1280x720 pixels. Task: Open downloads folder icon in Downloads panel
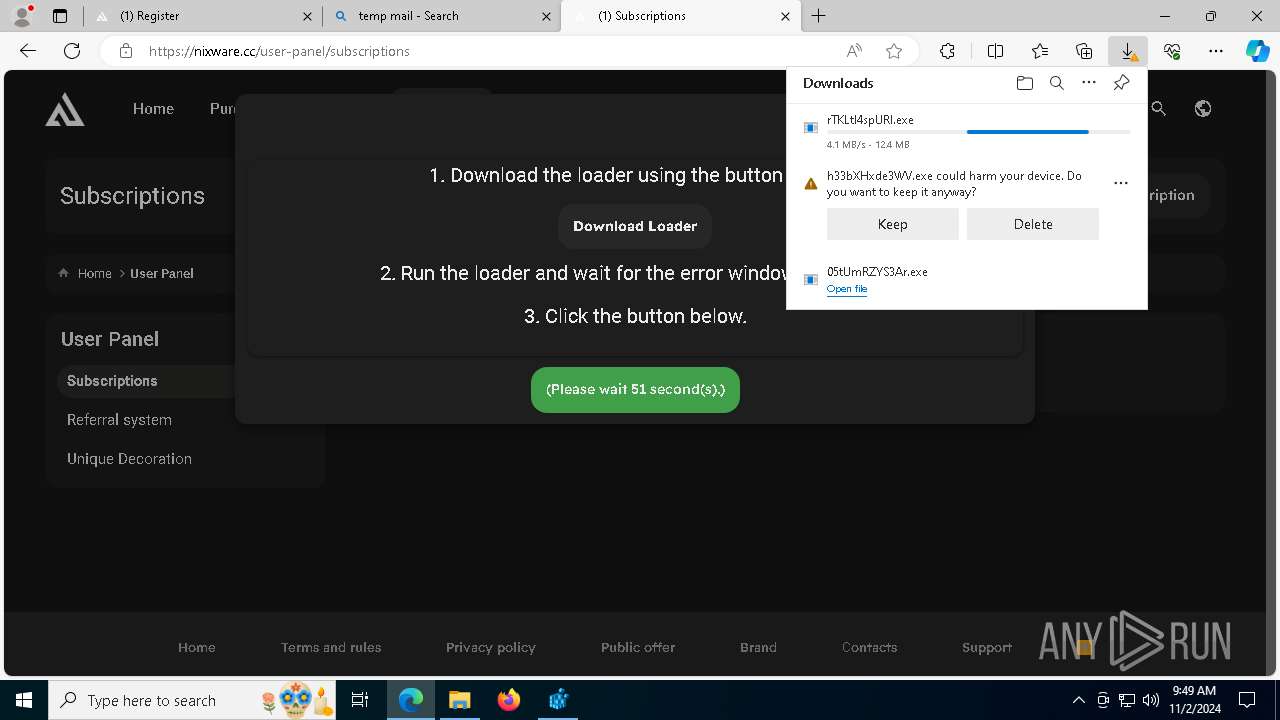[1024, 83]
